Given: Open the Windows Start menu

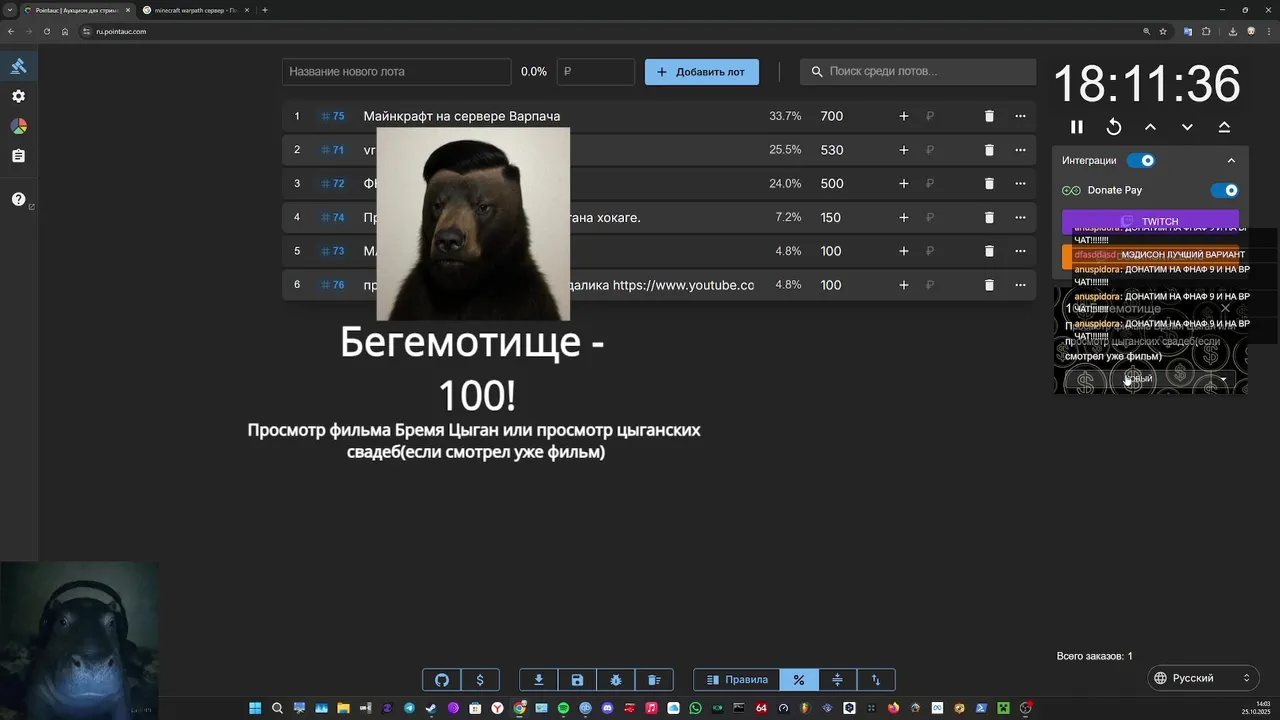Looking at the screenshot, I should (255, 708).
